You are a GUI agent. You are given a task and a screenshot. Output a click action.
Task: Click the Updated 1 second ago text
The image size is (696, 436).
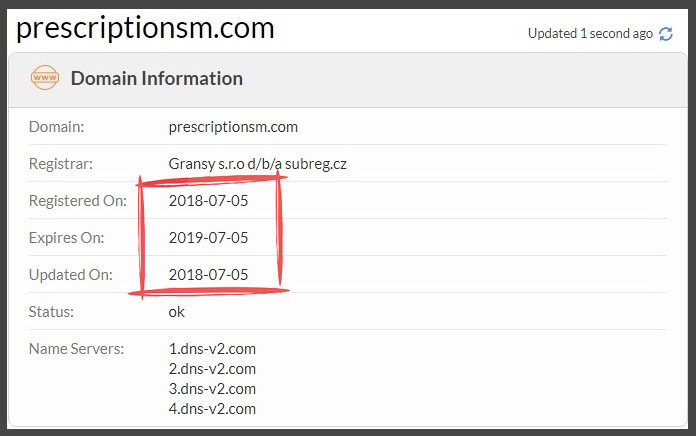coord(590,34)
